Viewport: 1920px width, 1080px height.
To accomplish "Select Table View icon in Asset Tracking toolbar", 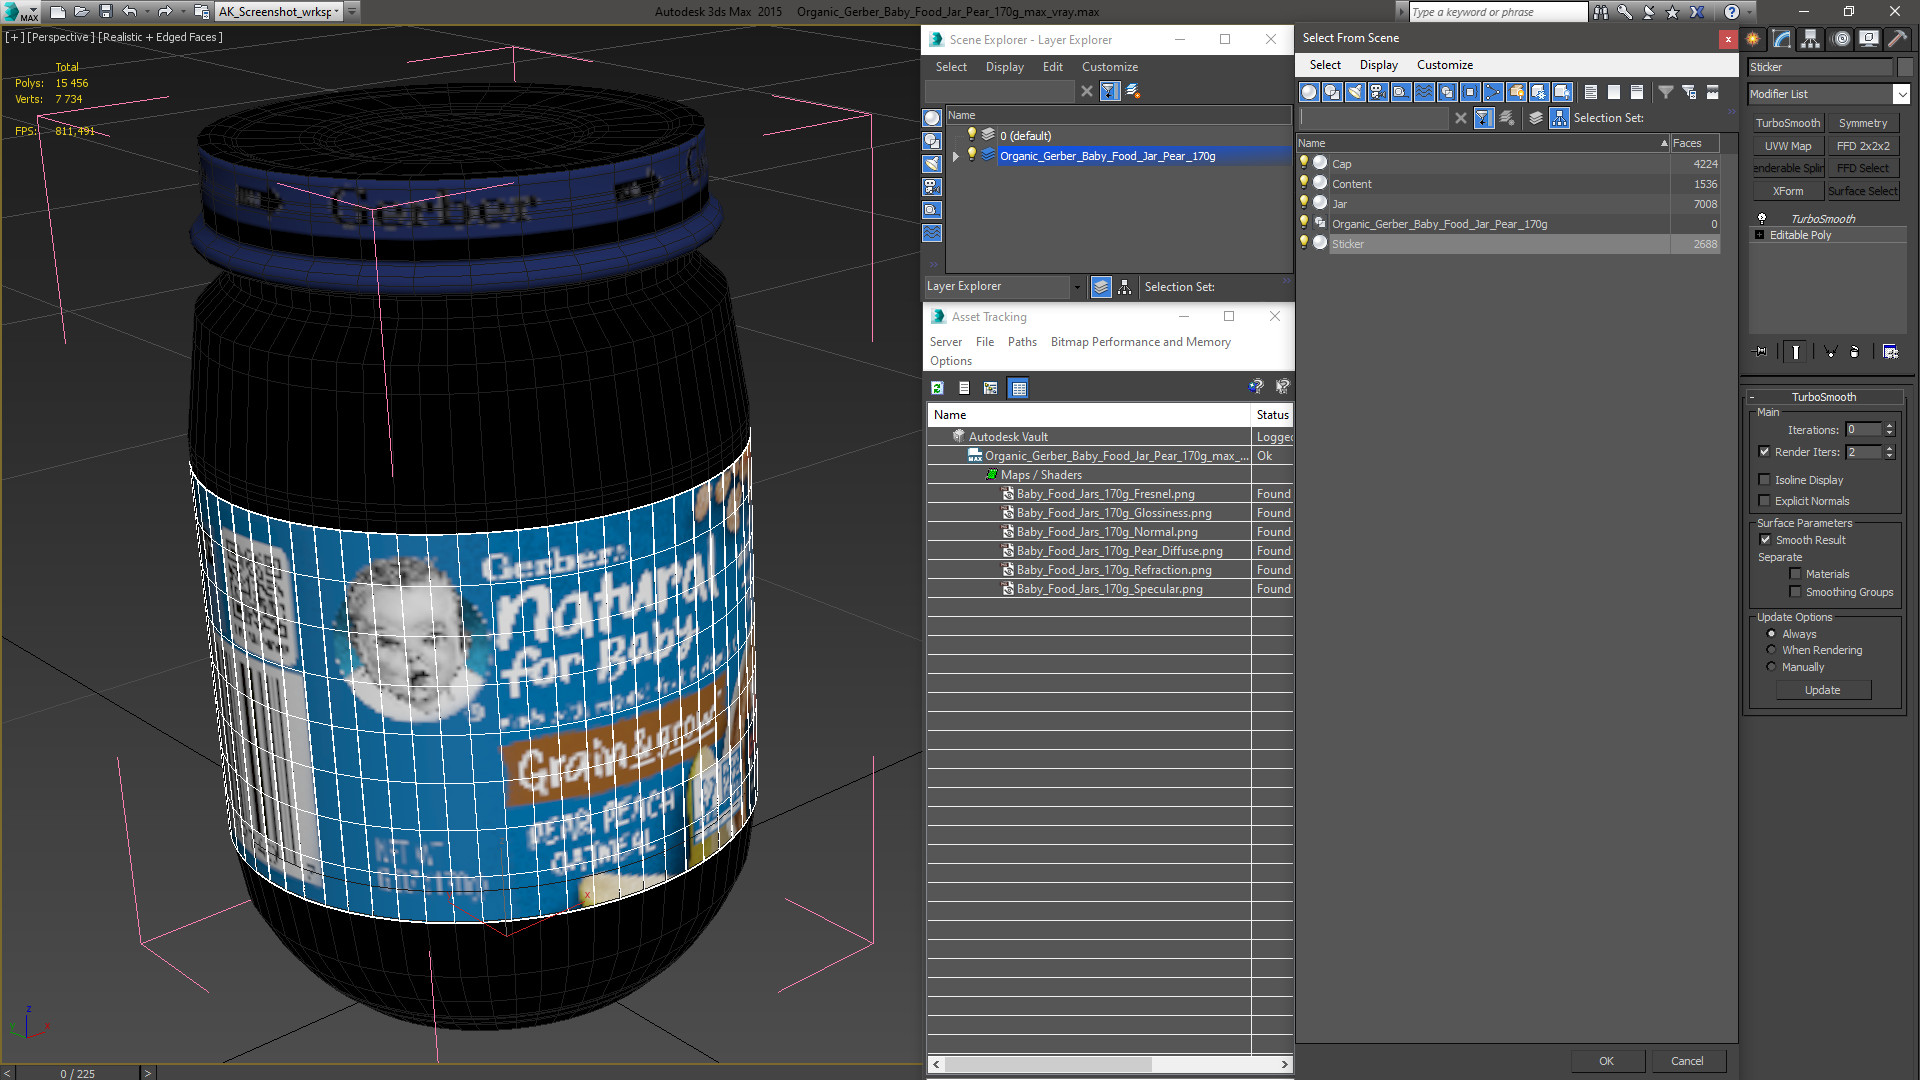I will coord(1018,388).
